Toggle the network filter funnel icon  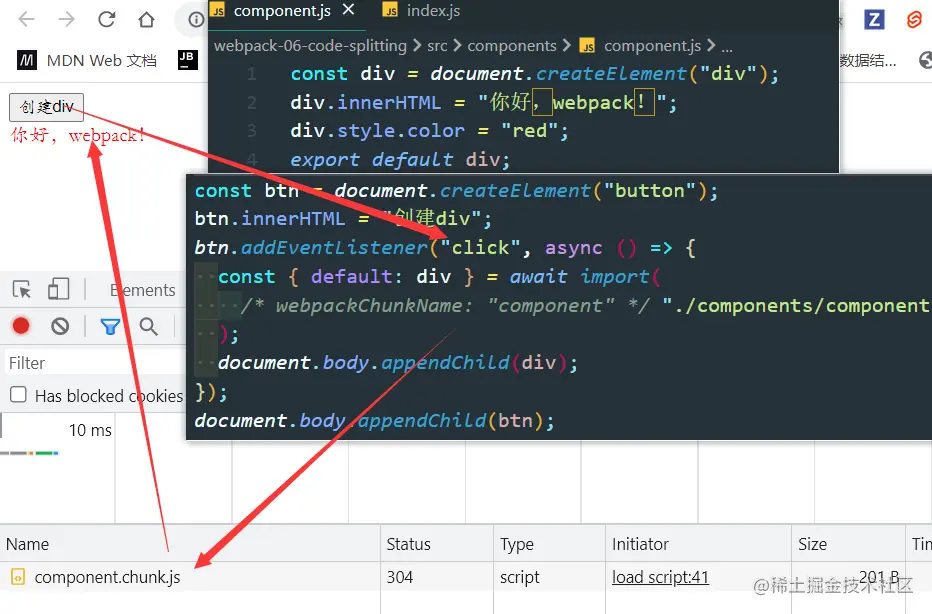tap(110, 326)
